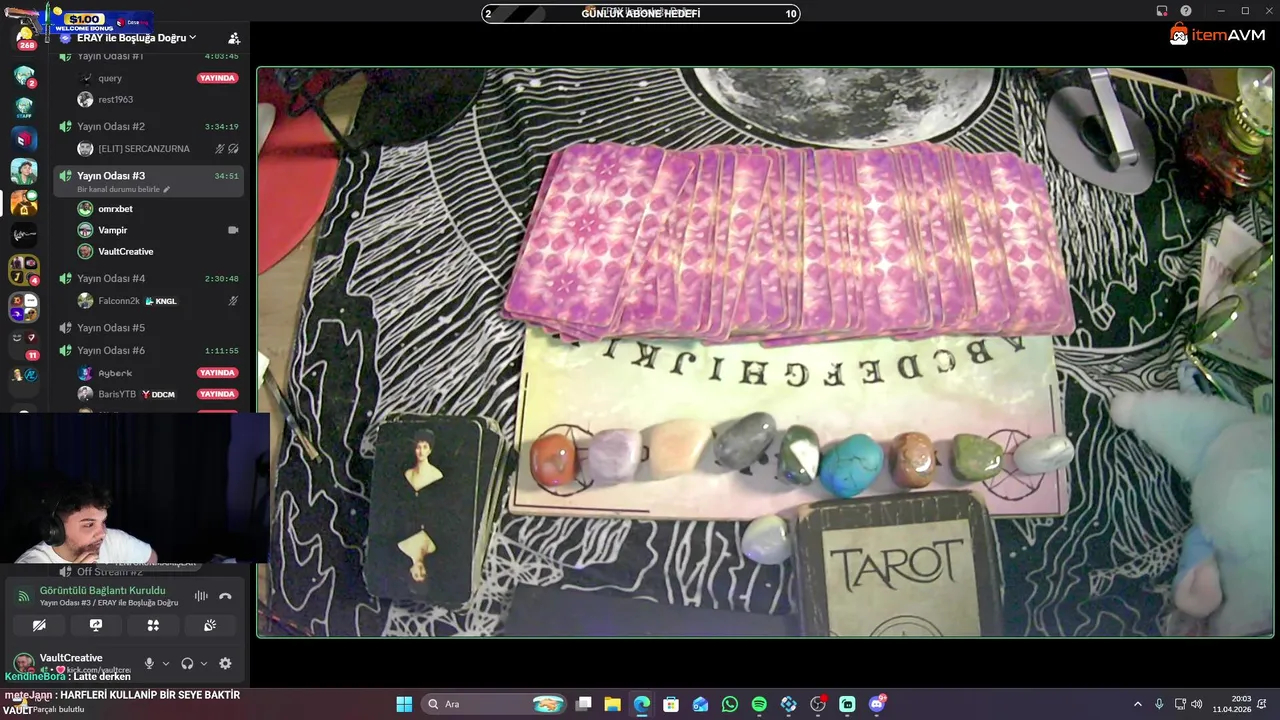Toggle noise suppression waveform icon

[201, 596]
